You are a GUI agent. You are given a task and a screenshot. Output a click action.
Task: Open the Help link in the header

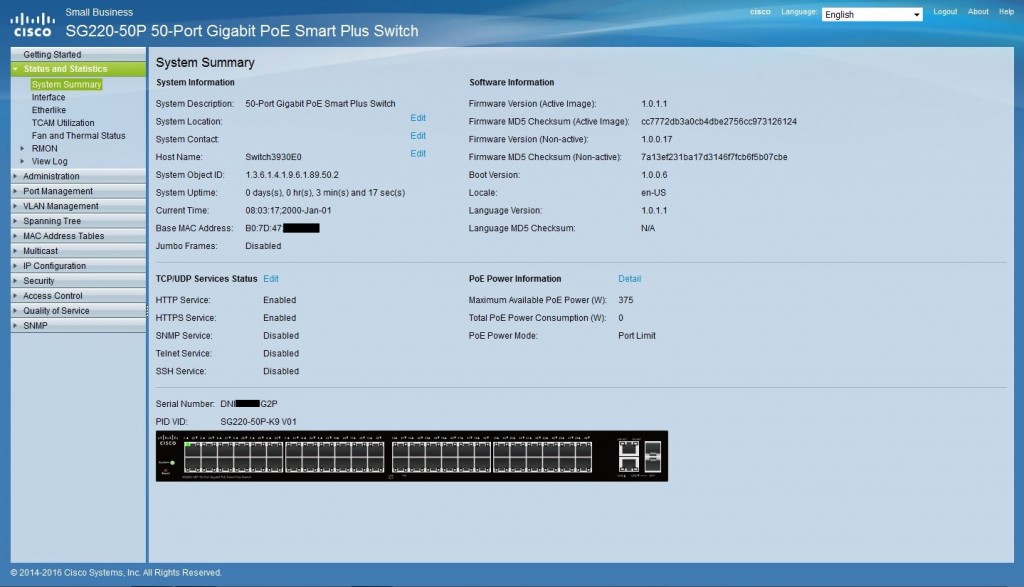pos(1006,12)
